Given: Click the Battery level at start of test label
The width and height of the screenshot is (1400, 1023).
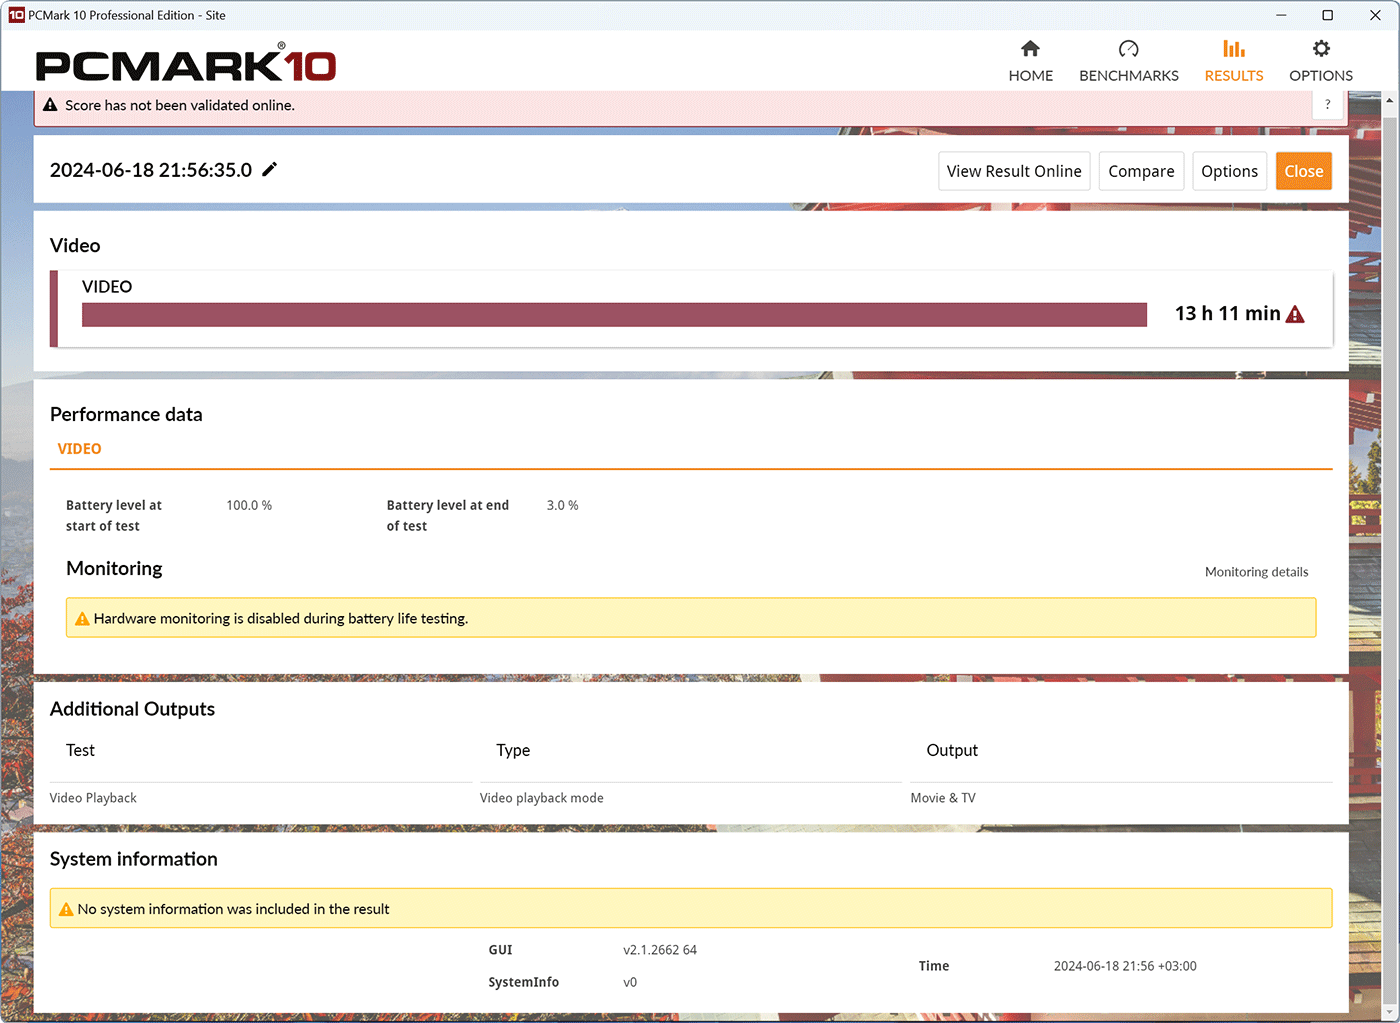Looking at the screenshot, I should pyautogui.click(x=114, y=516).
